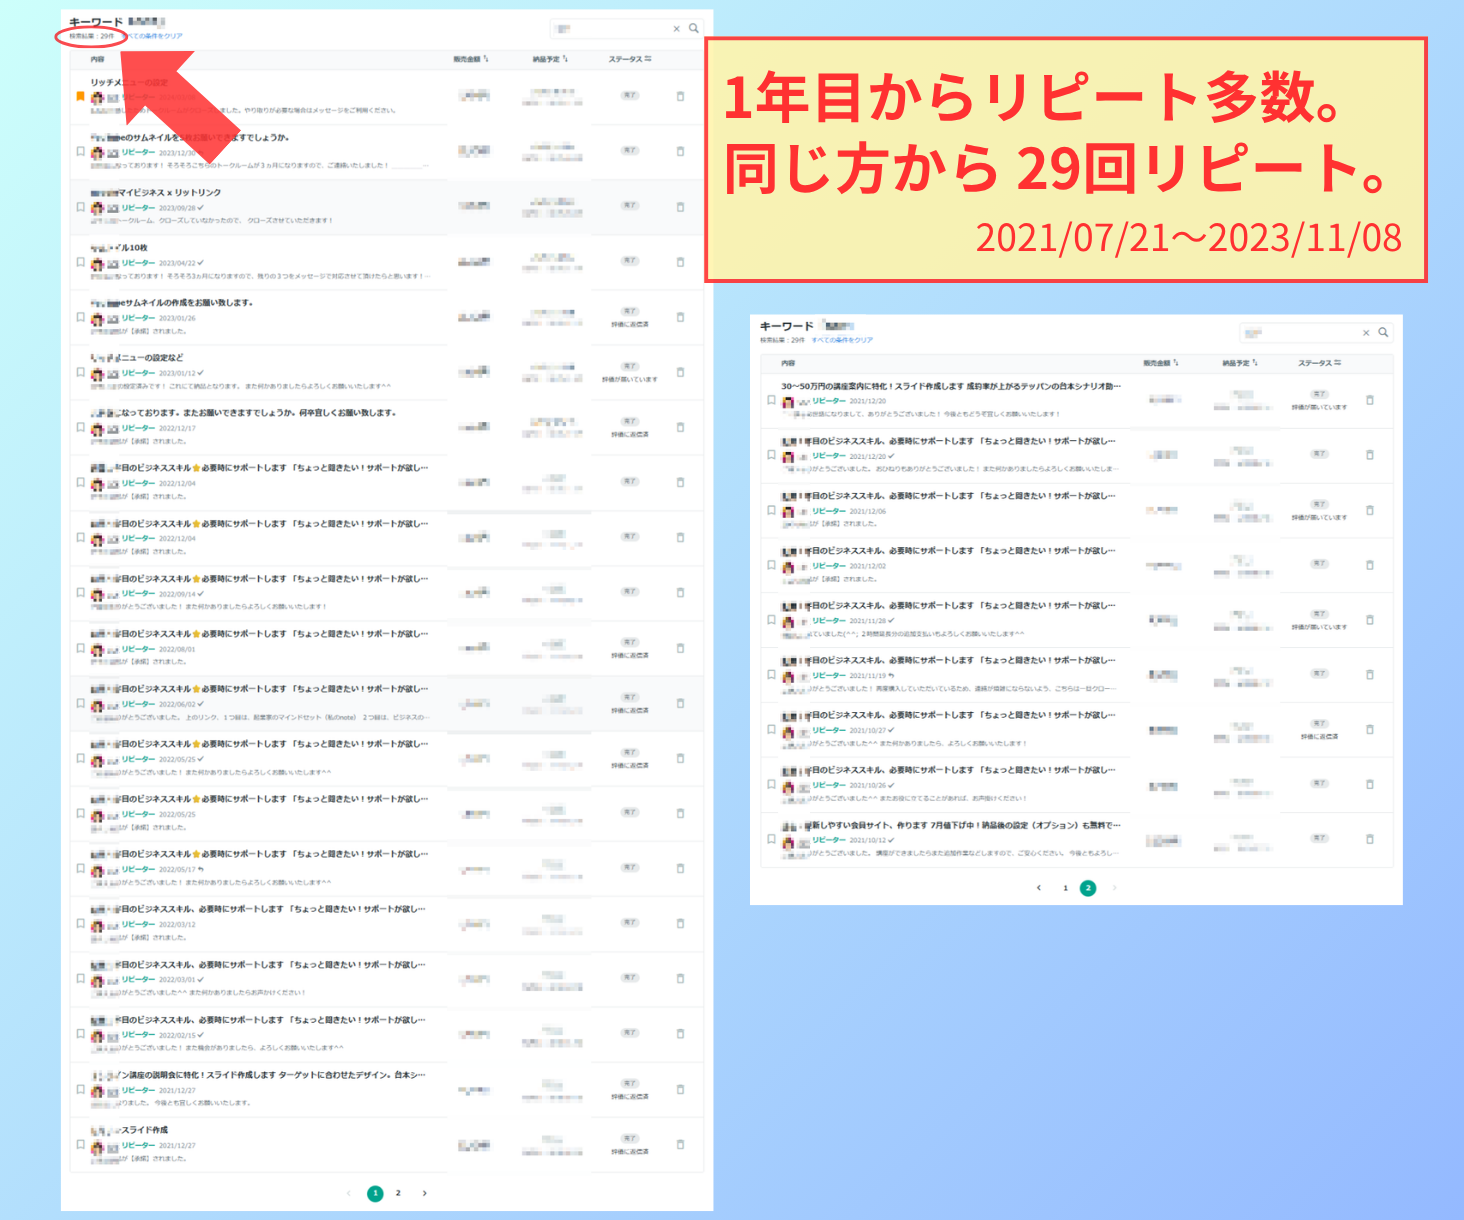1464x1220 pixels.
Task: Click trash icon on the 2023/01/26 row
Action: [x=681, y=317]
